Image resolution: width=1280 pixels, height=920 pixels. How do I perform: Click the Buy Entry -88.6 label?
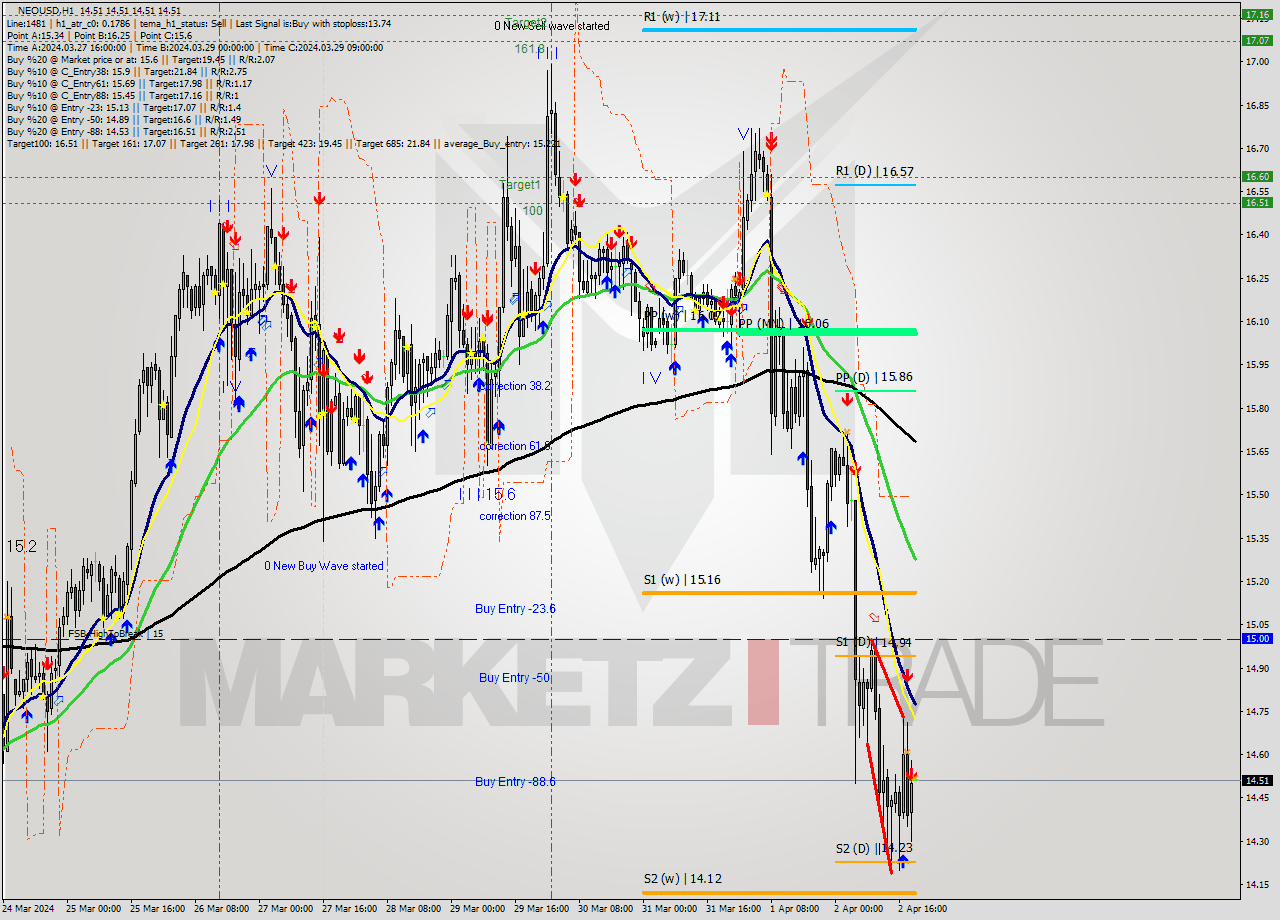coord(515,782)
